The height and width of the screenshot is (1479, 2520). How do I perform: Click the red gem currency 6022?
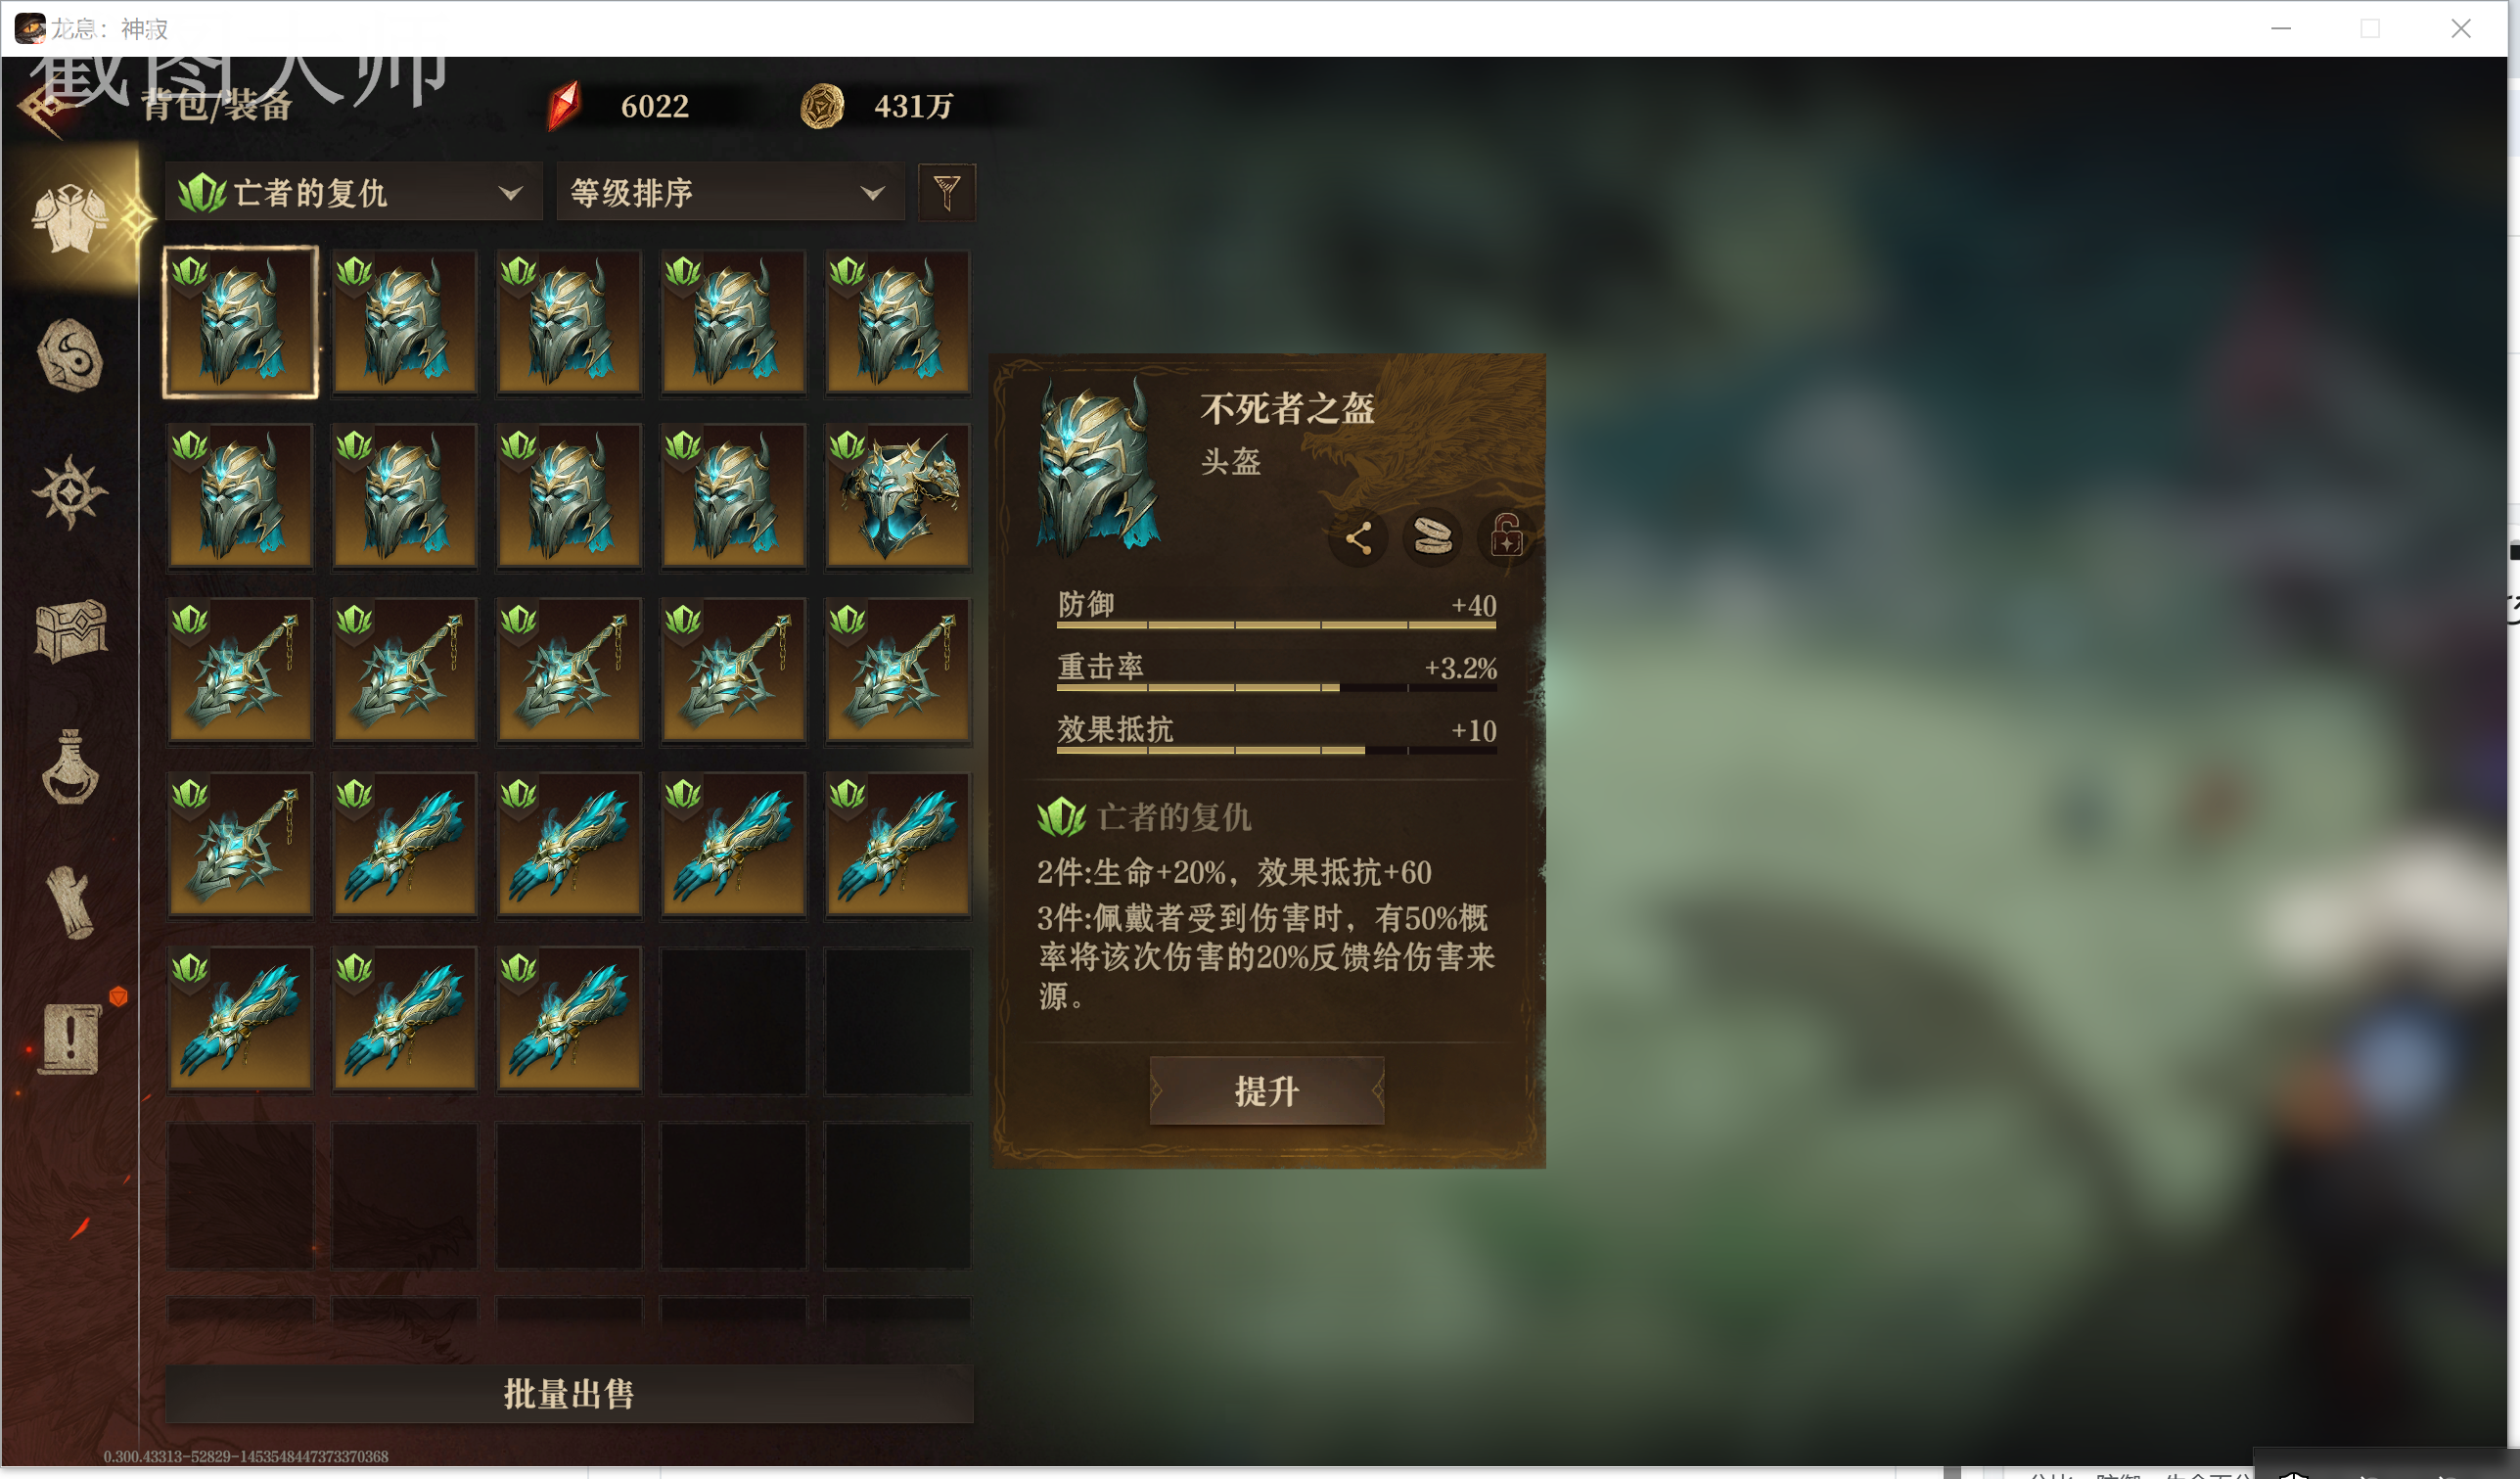point(621,106)
